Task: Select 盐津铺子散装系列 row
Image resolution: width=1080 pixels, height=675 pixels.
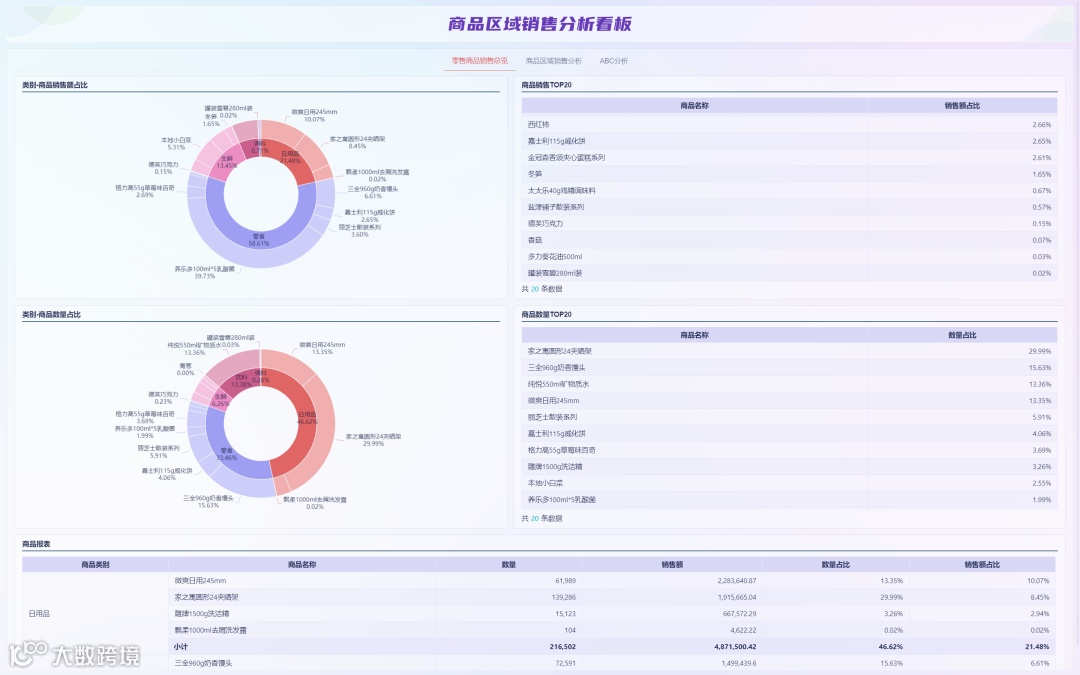Action: tap(789, 207)
